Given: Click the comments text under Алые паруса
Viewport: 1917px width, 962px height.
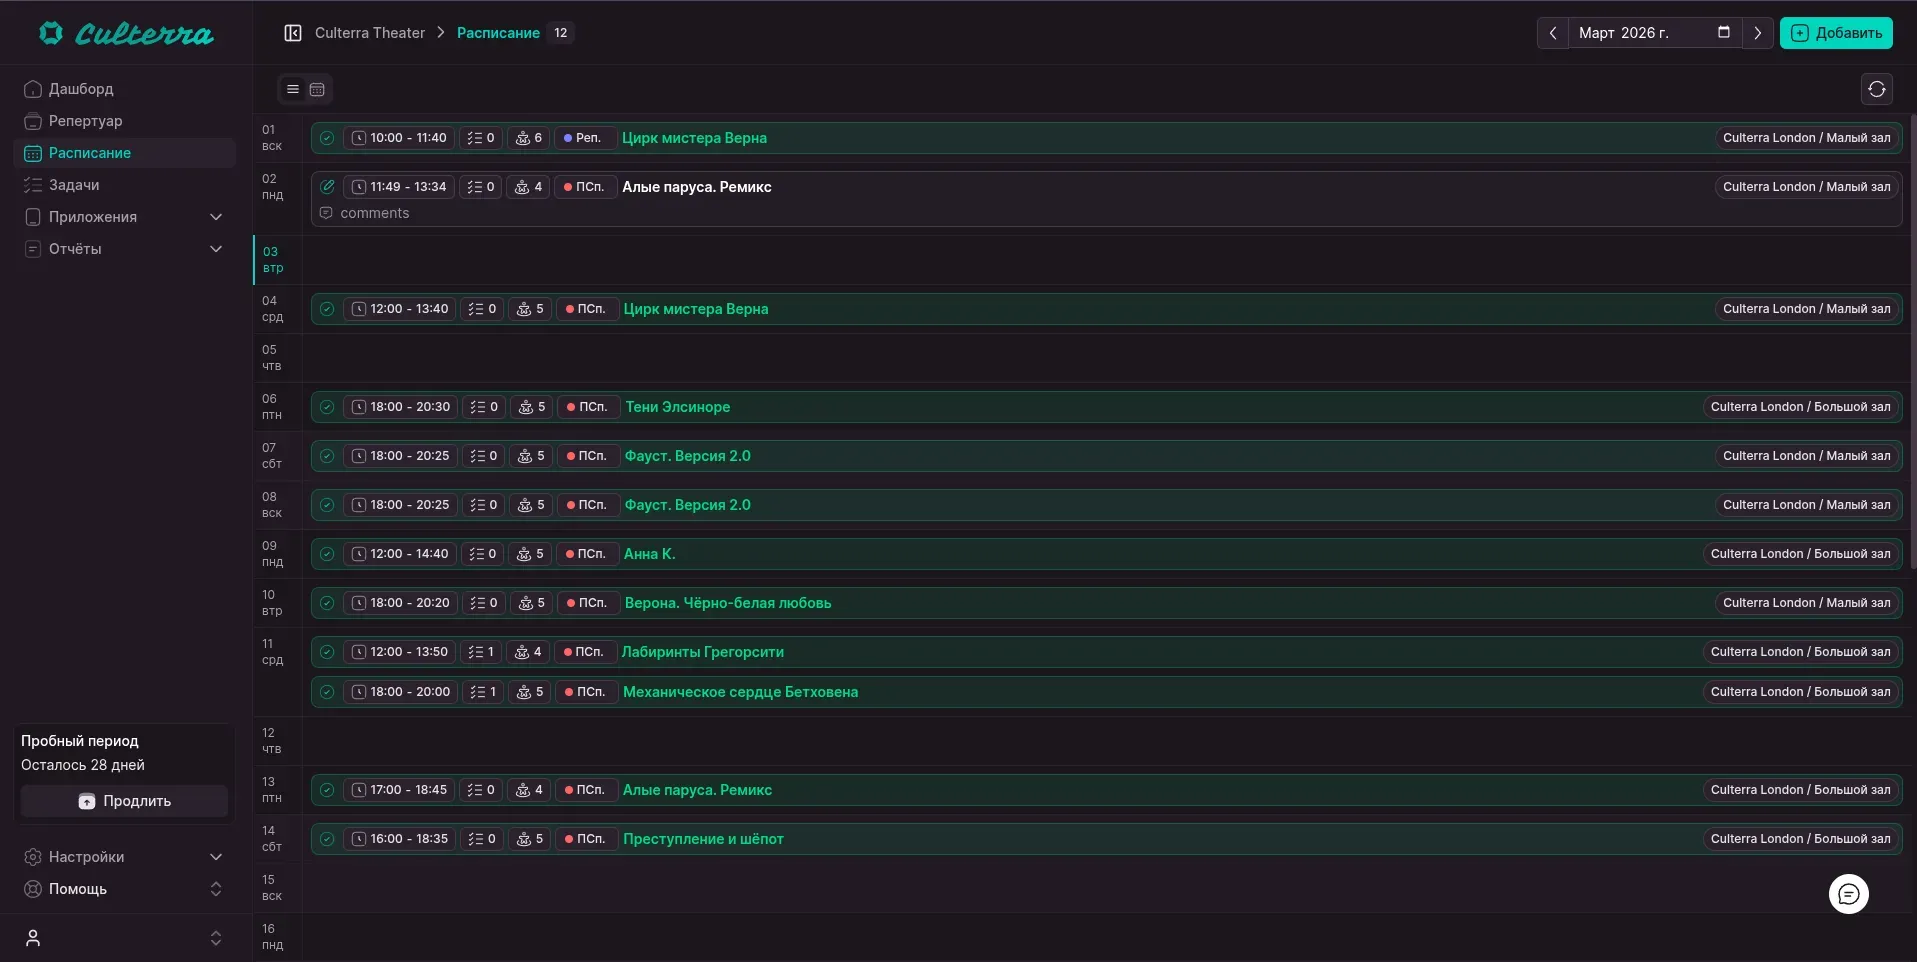Looking at the screenshot, I should coord(375,213).
